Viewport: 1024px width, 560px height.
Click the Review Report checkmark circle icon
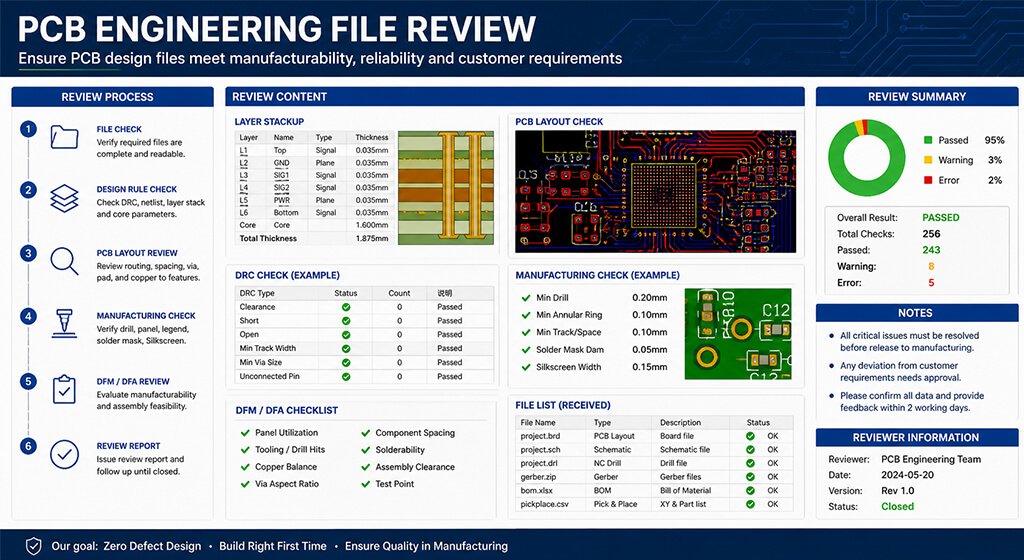pyautogui.click(x=64, y=455)
